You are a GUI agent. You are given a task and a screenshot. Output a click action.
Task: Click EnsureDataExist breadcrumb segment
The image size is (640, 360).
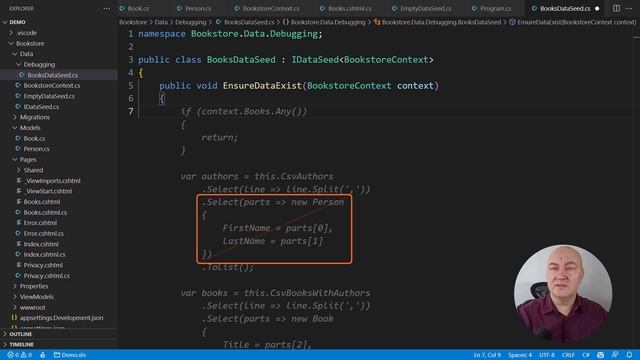click(x=576, y=22)
